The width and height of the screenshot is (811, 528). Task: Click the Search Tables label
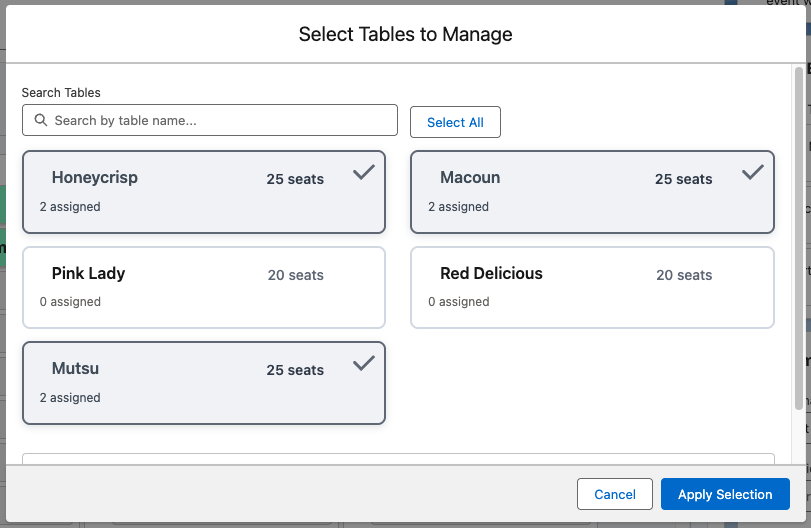(x=61, y=93)
